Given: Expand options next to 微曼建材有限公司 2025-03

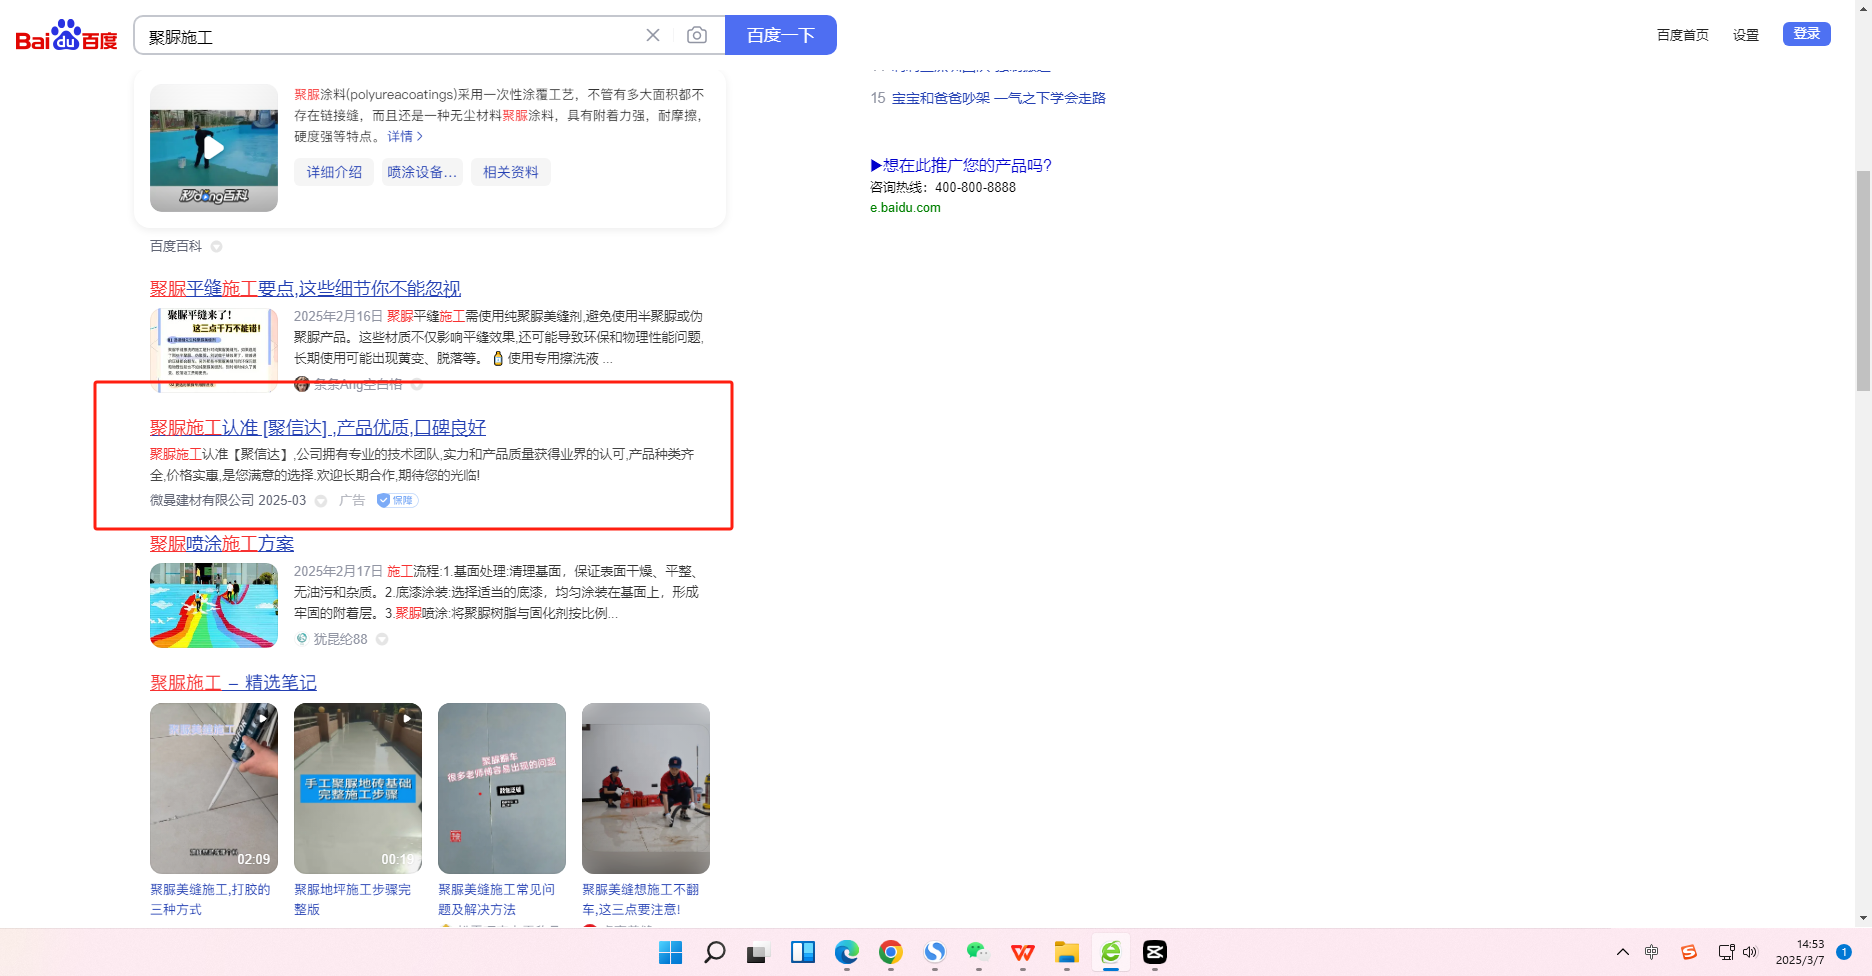Looking at the screenshot, I should pyautogui.click(x=321, y=501).
